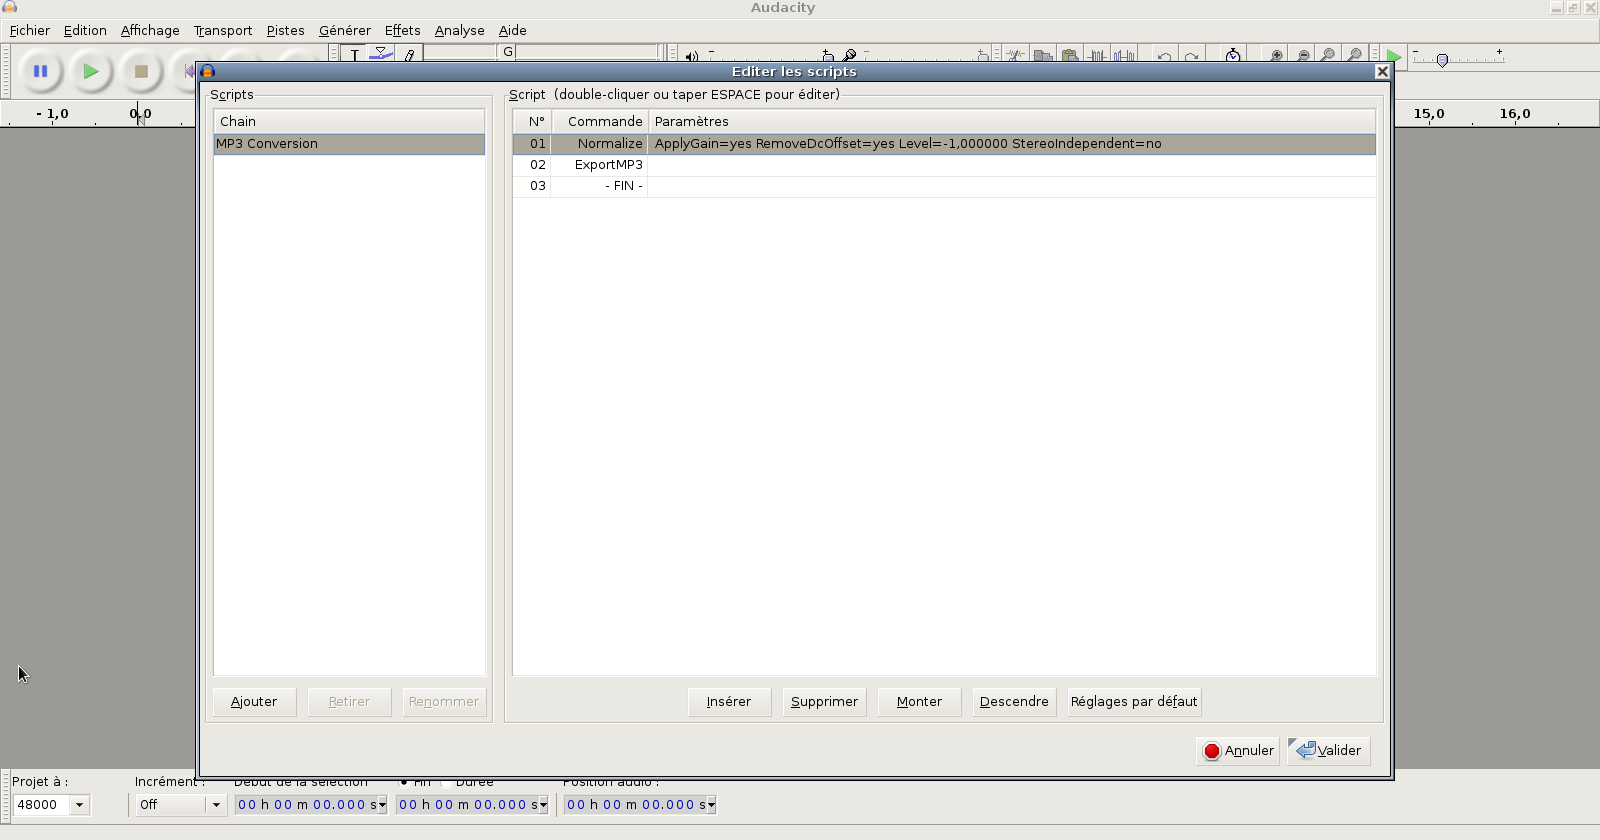Select the ExportMP3 command row

pos(944,165)
